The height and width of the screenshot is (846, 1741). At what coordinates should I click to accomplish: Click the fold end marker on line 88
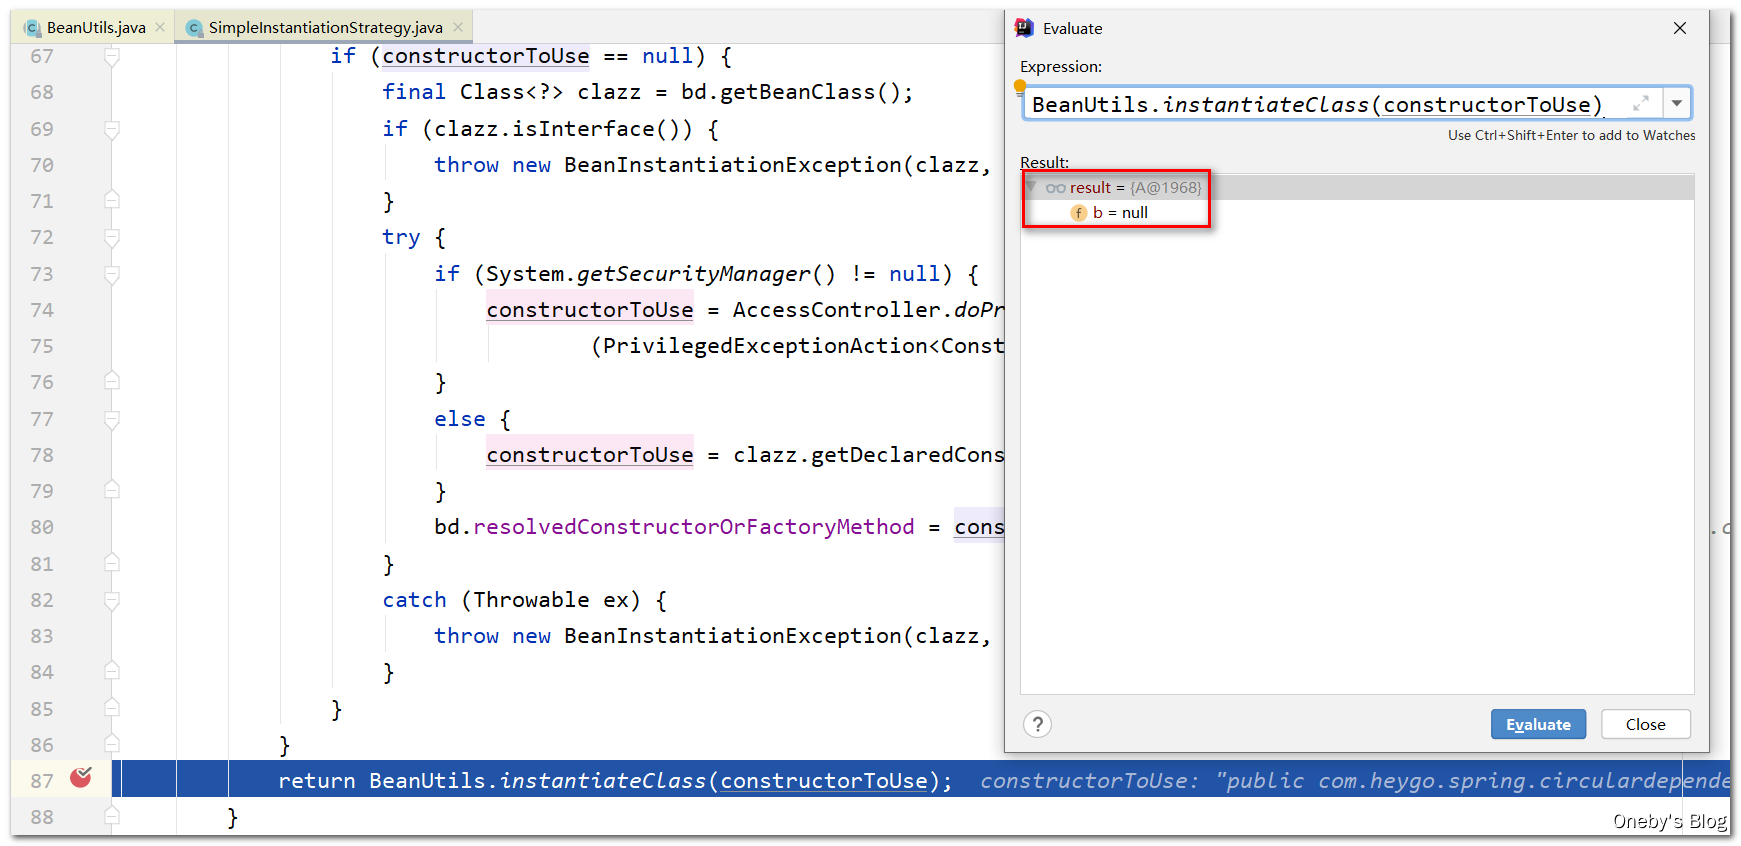point(112,816)
